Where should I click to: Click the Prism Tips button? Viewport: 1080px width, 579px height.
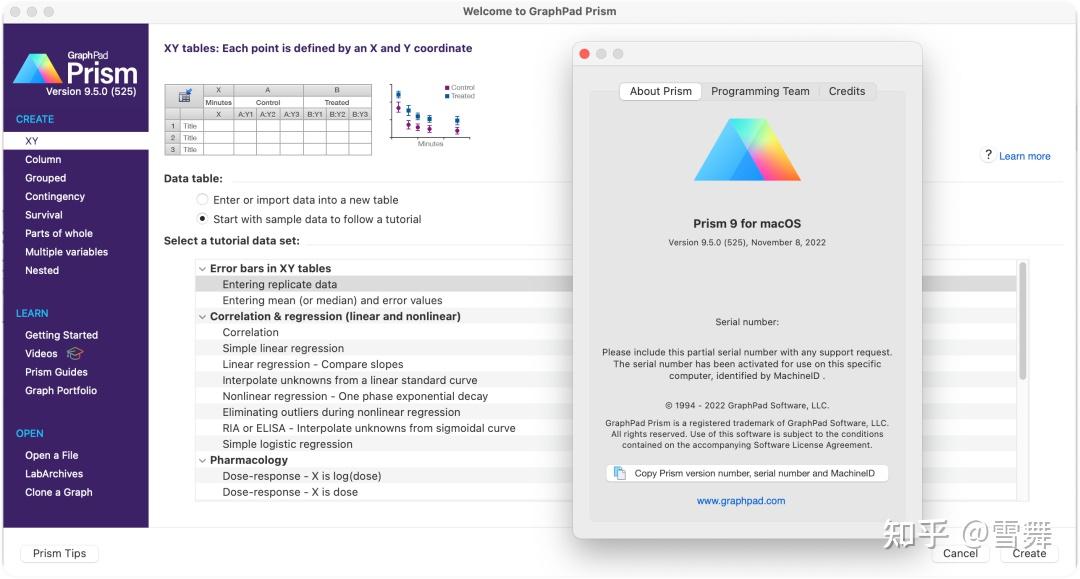click(x=59, y=553)
